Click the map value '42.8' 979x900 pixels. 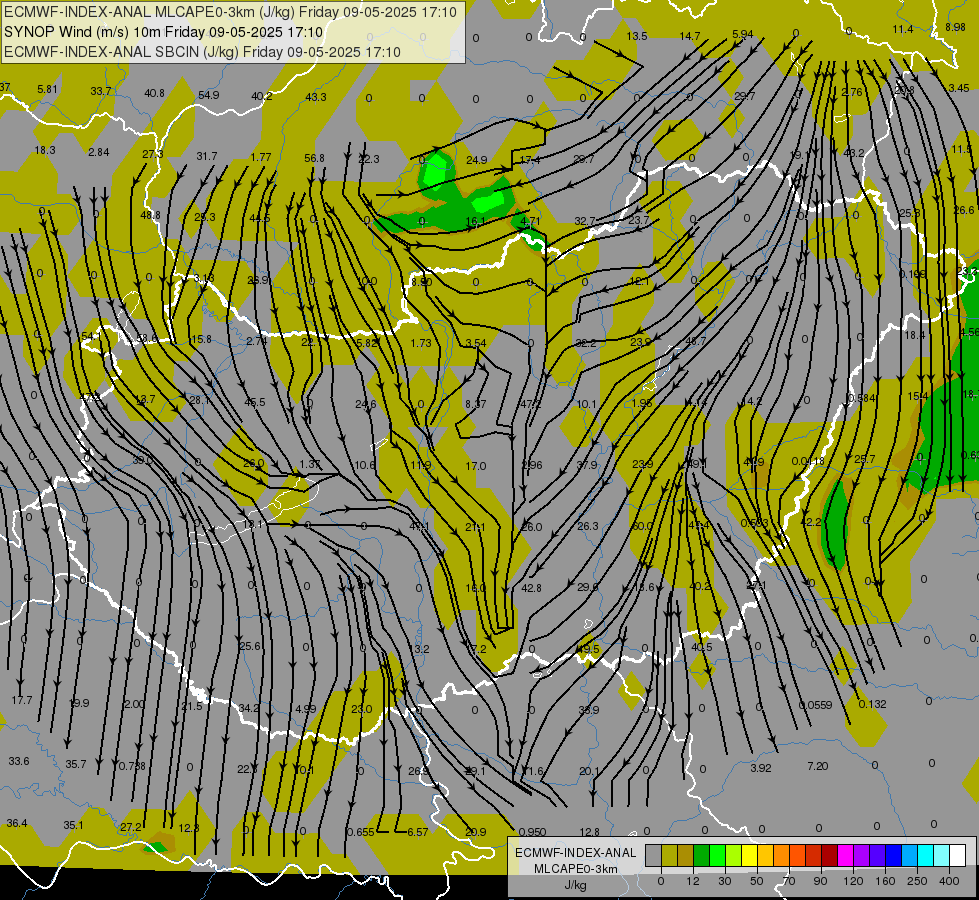tap(531, 588)
